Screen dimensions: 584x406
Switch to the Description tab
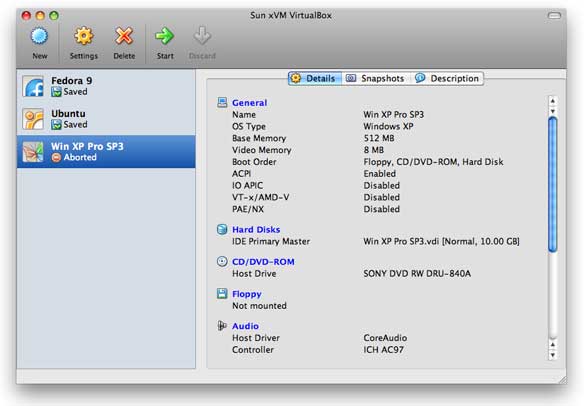pyautogui.click(x=447, y=78)
